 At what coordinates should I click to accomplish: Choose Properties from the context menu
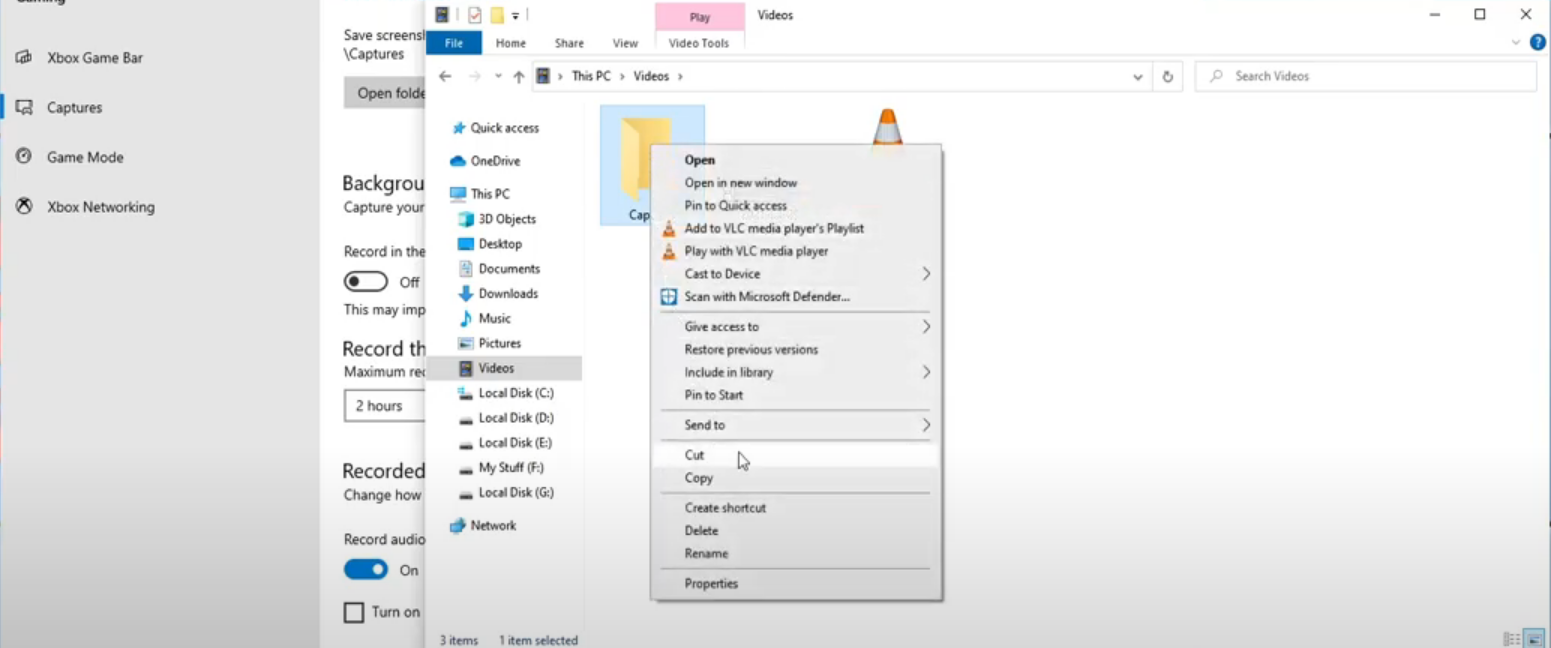tap(796, 584)
